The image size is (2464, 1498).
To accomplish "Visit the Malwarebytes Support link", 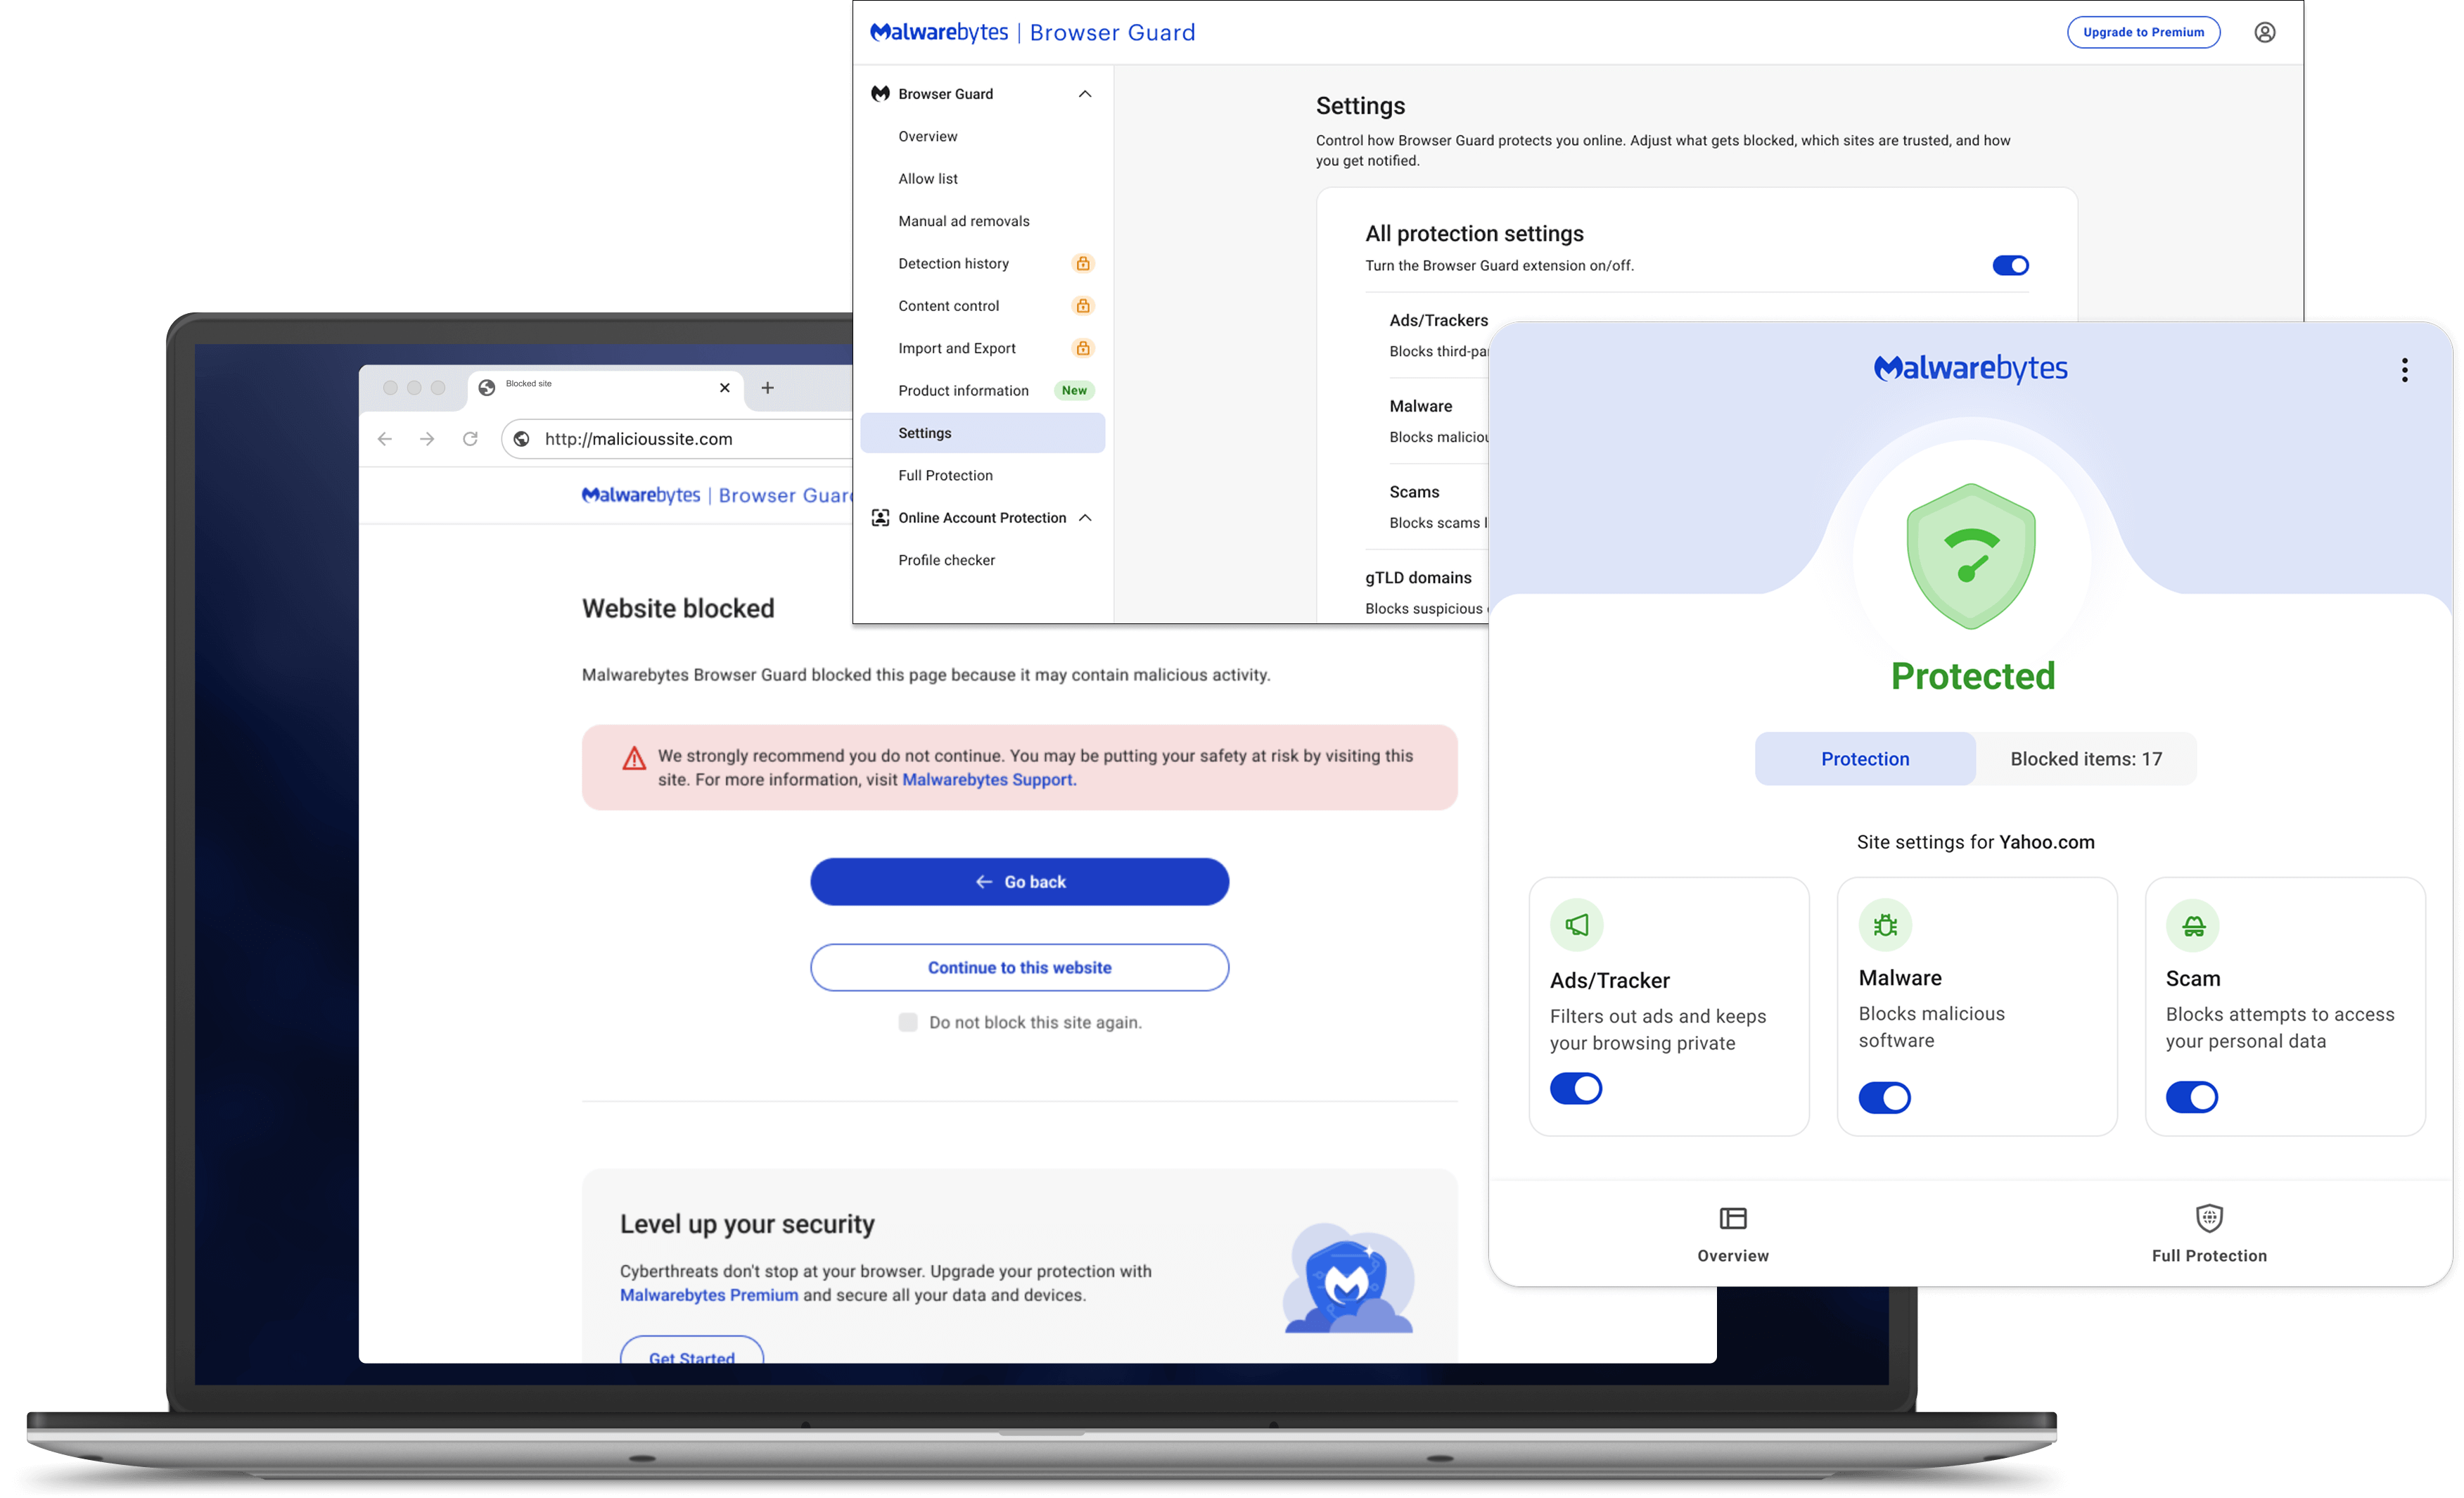I will [988, 780].
